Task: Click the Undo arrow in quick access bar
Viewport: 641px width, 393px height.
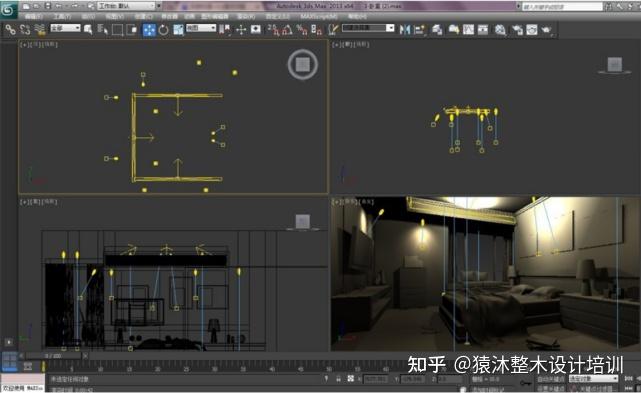Action: click(59, 6)
